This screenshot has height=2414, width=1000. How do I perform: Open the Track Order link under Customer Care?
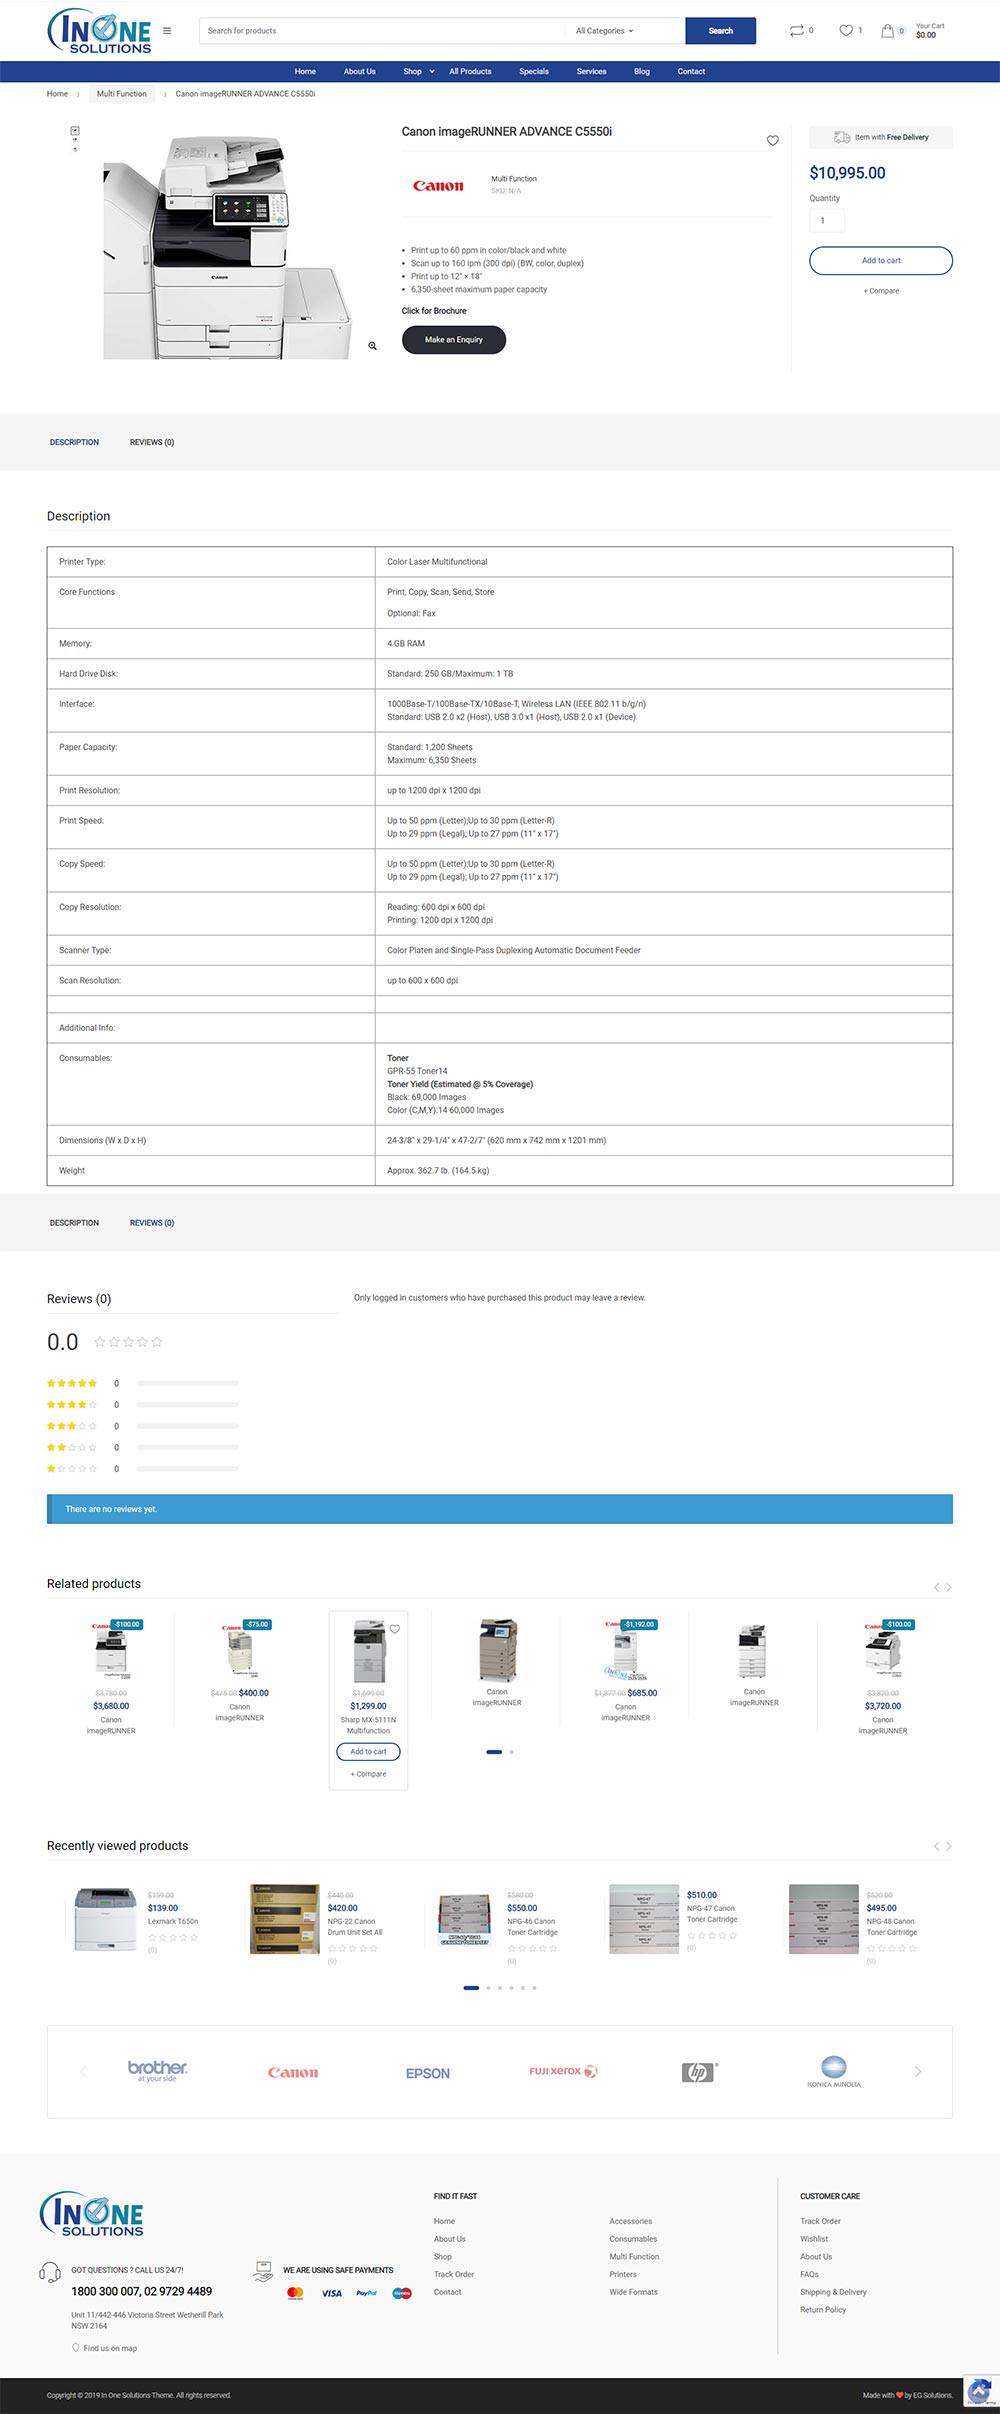[820, 2221]
